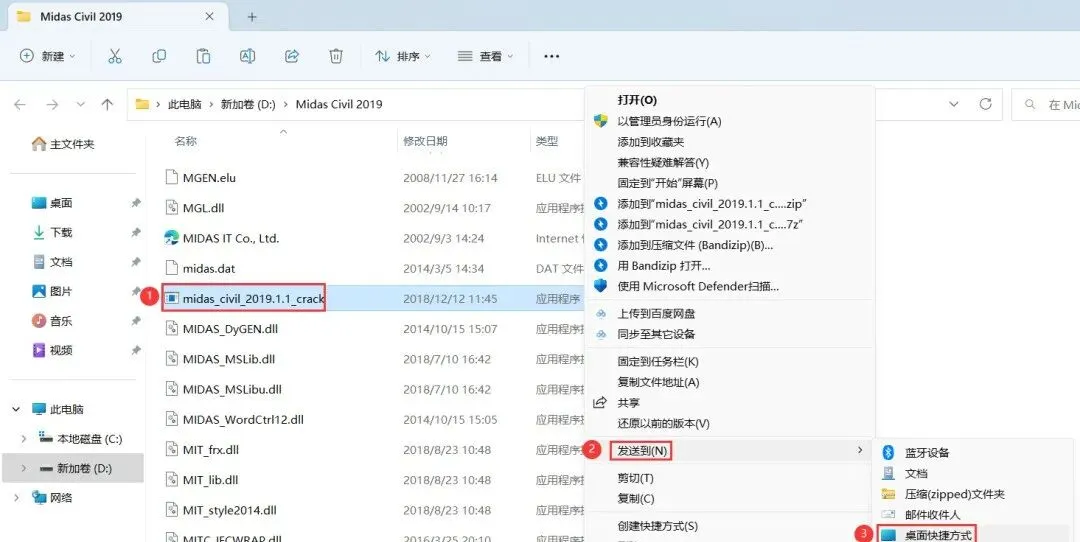This screenshot has width=1080, height=542.
Task: Select 主文件夹 in sidebar
Action: point(63,144)
